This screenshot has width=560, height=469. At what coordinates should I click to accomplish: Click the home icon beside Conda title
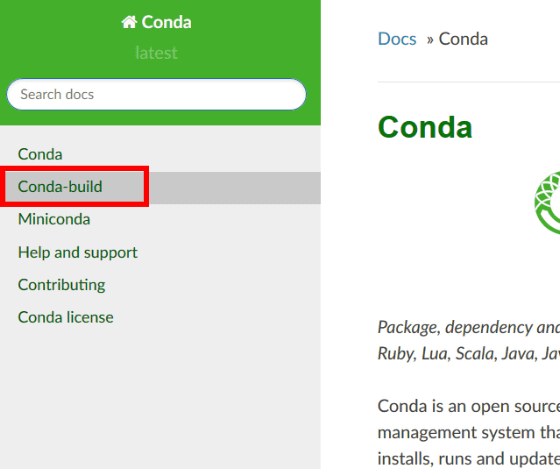[129, 22]
